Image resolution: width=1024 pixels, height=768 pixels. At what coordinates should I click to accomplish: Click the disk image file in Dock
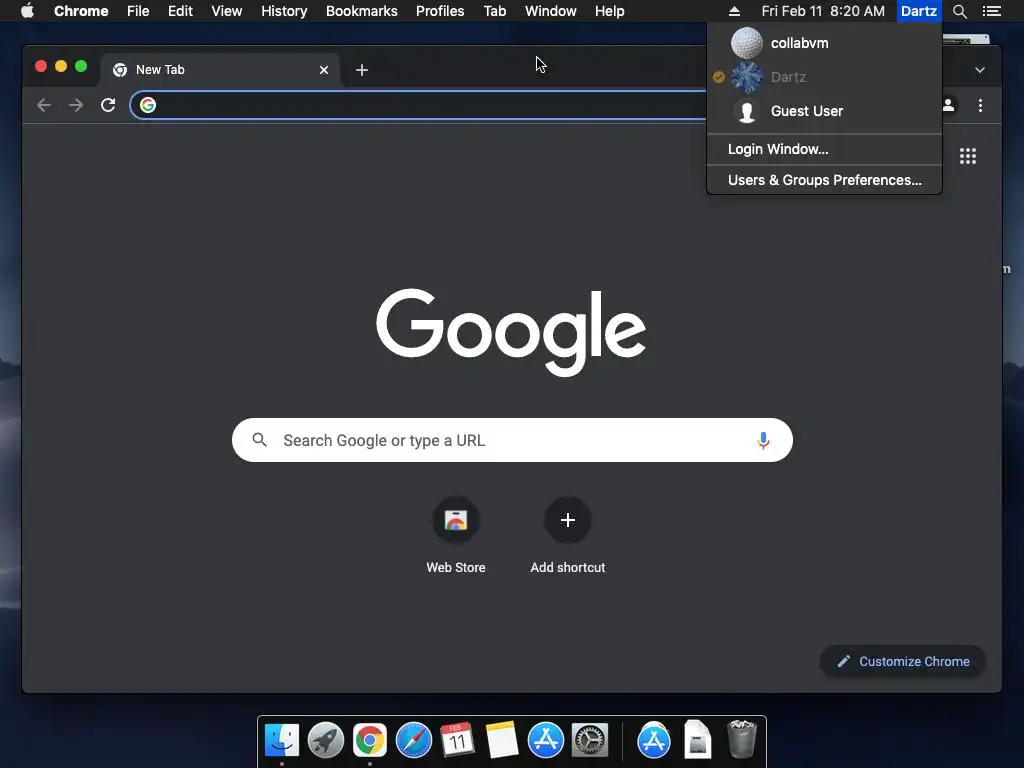697,740
